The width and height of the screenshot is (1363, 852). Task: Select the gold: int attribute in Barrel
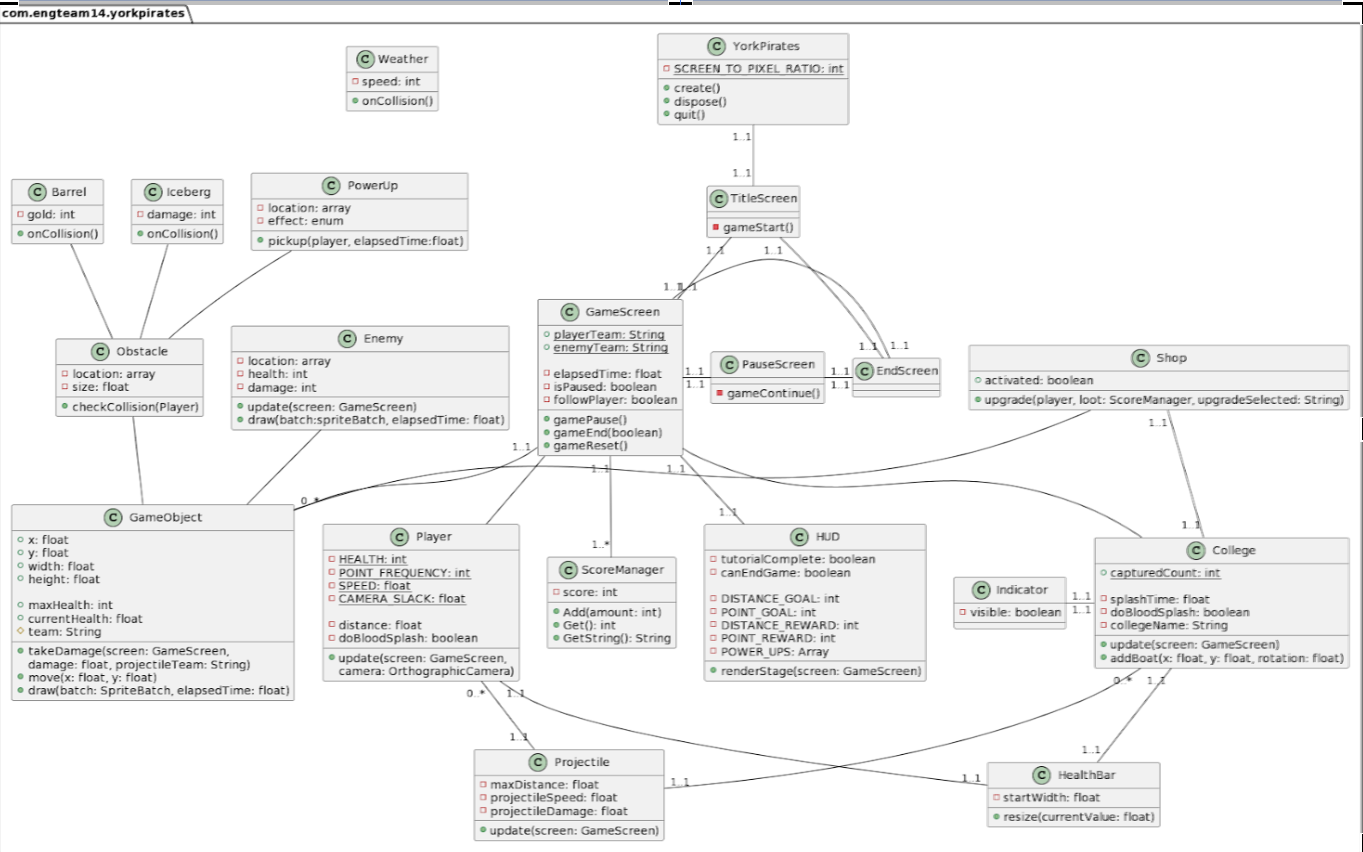tap(51, 214)
